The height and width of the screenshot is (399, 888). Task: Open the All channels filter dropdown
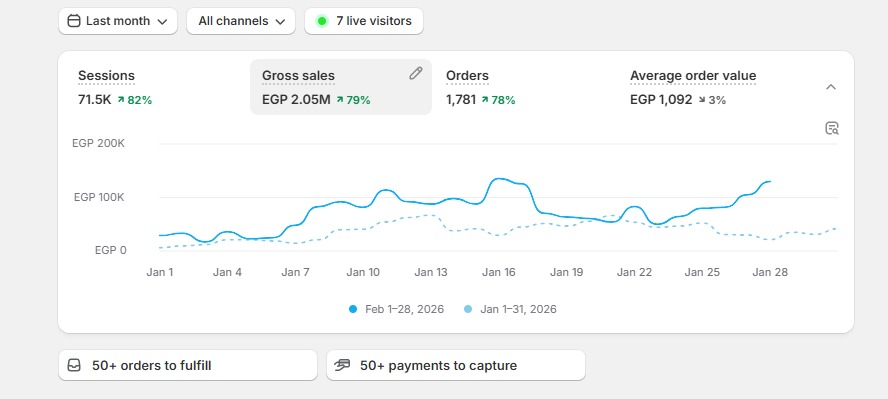tap(241, 21)
